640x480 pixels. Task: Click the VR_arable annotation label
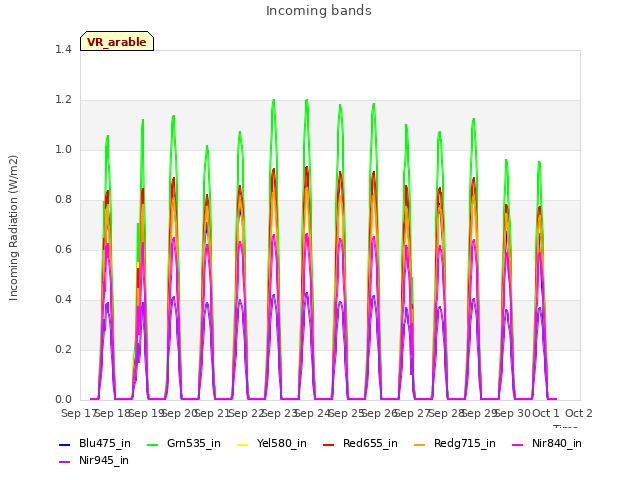coord(117,41)
